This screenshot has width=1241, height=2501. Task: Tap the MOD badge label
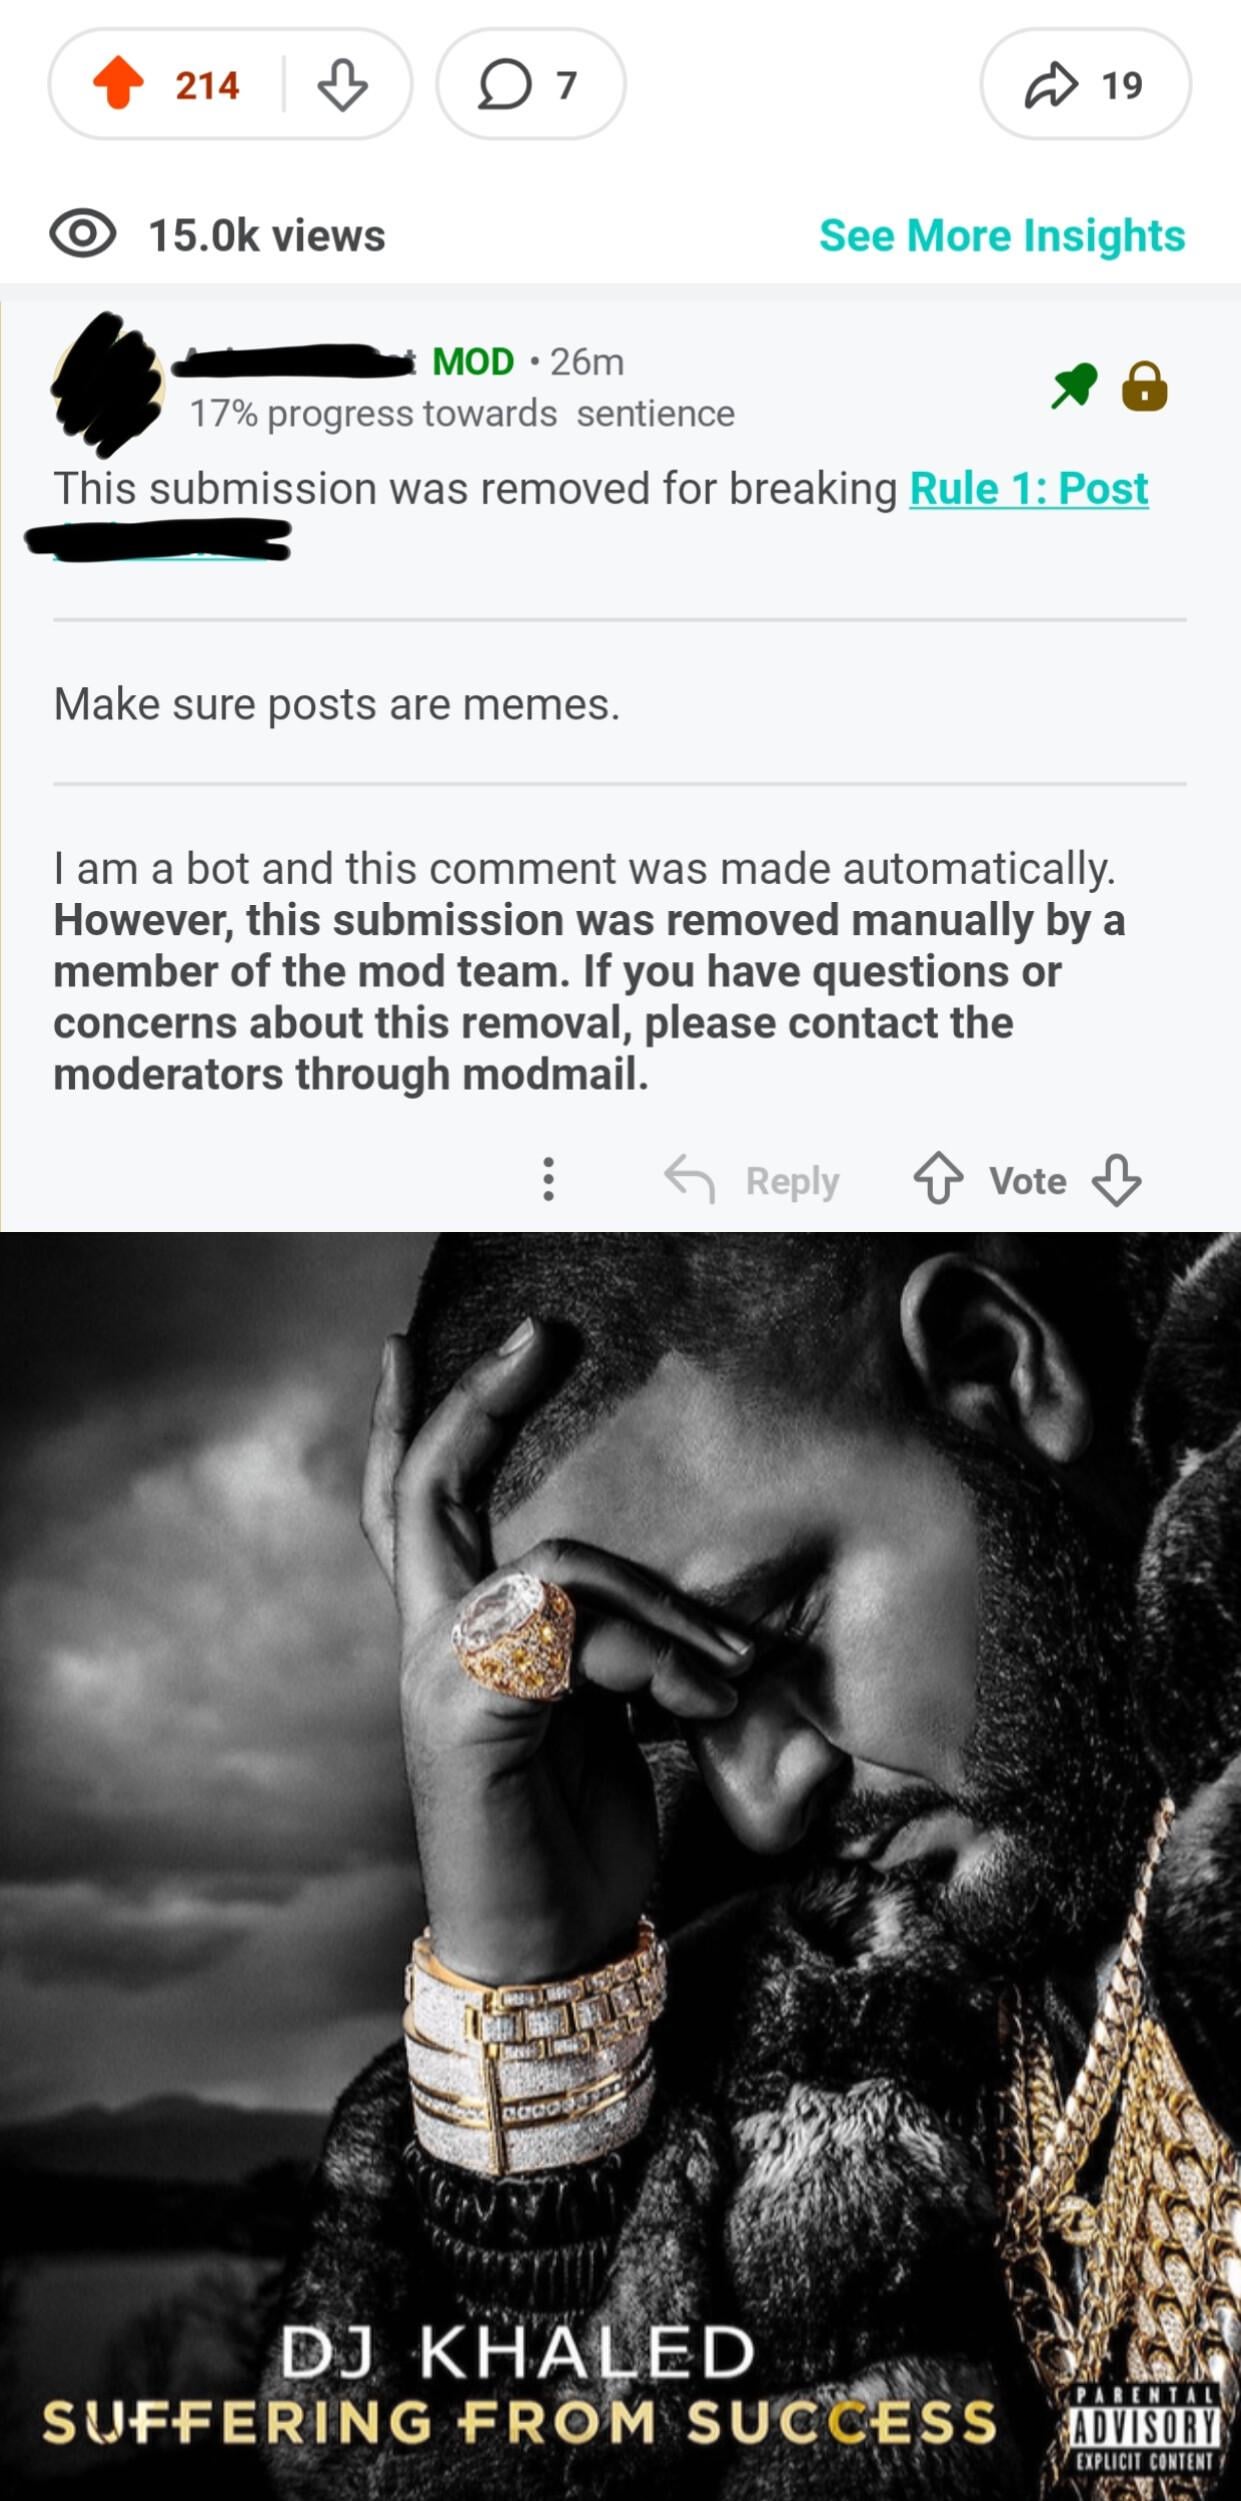point(473,362)
